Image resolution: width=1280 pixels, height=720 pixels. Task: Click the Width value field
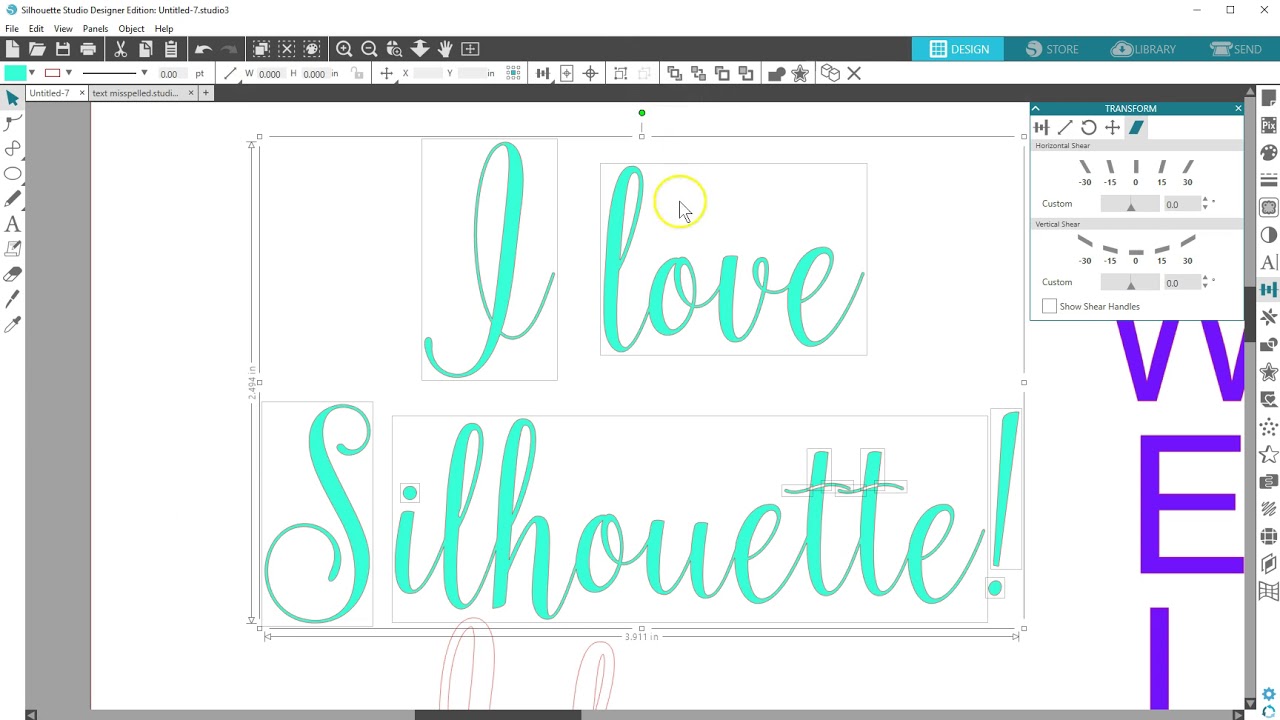coord(270,73)
